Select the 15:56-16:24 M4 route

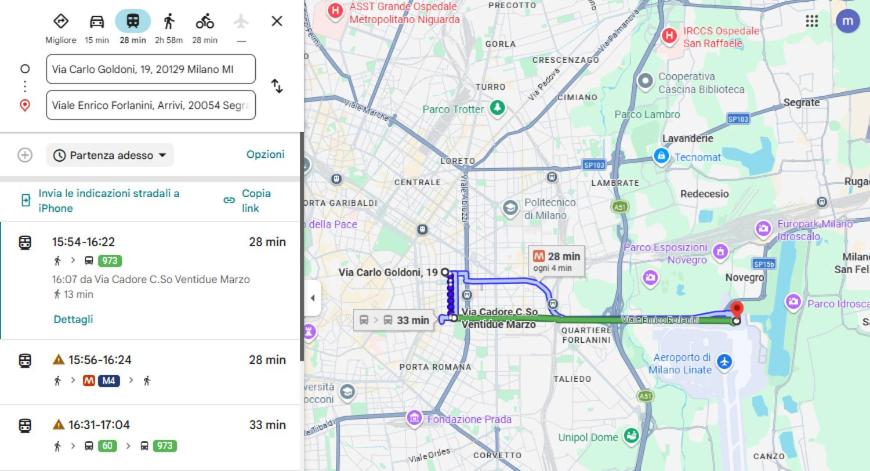151,372
